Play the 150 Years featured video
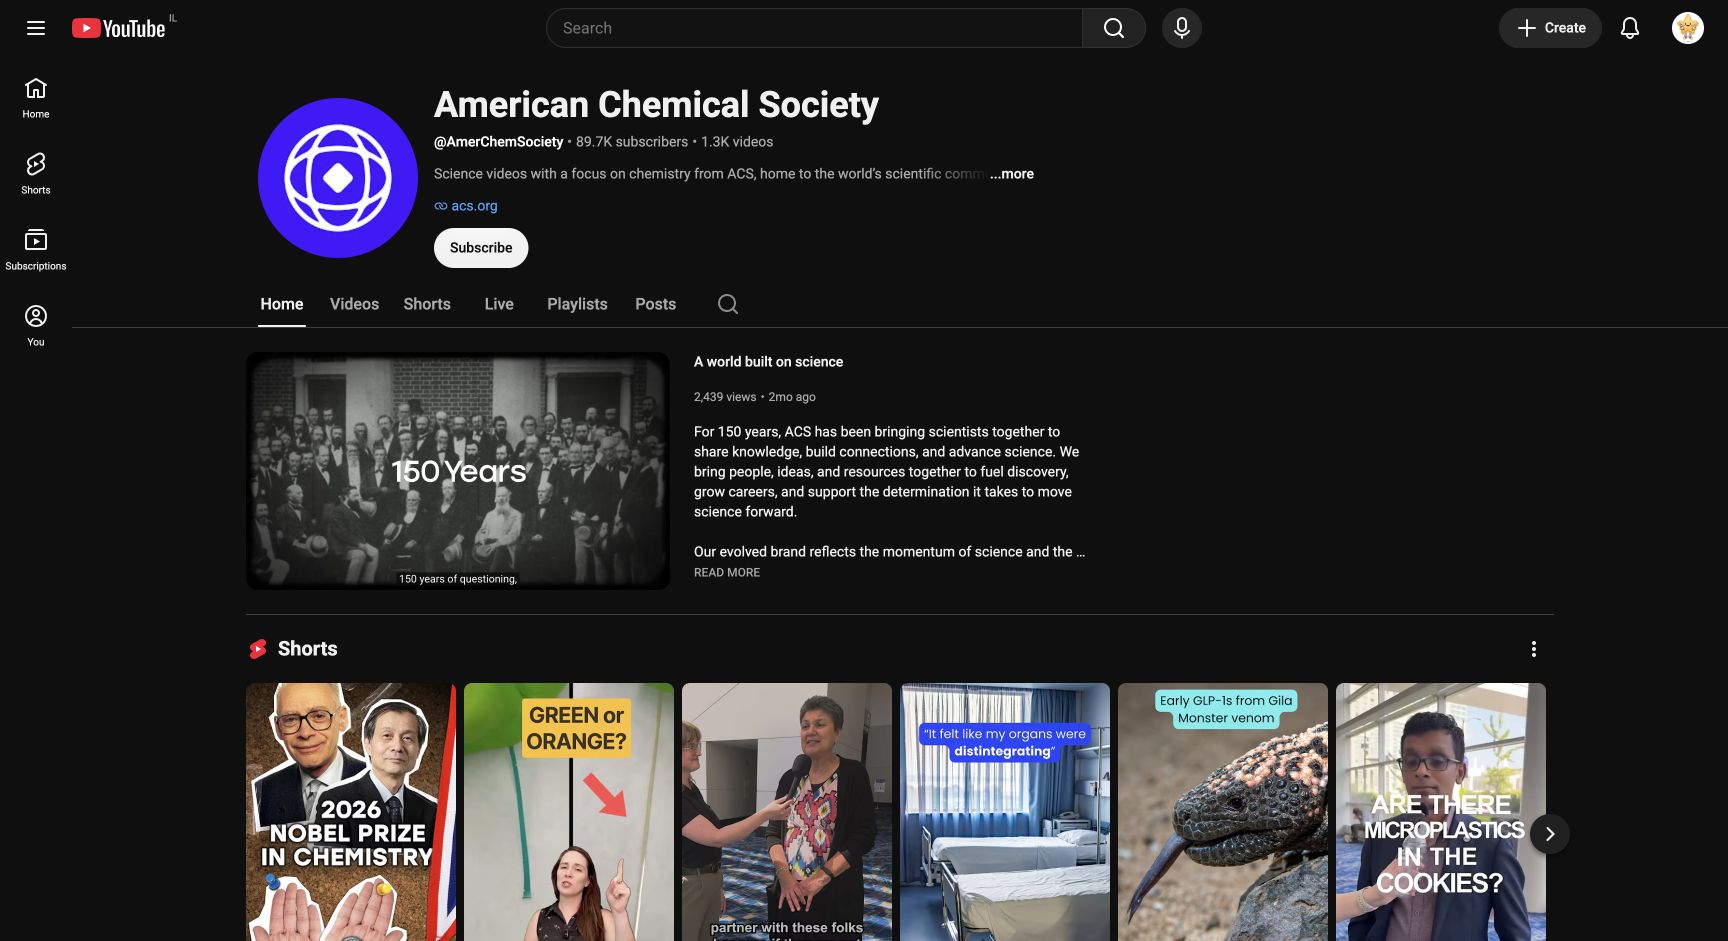This screenshot has width=1728, height=941. click(x=458, y=471)
